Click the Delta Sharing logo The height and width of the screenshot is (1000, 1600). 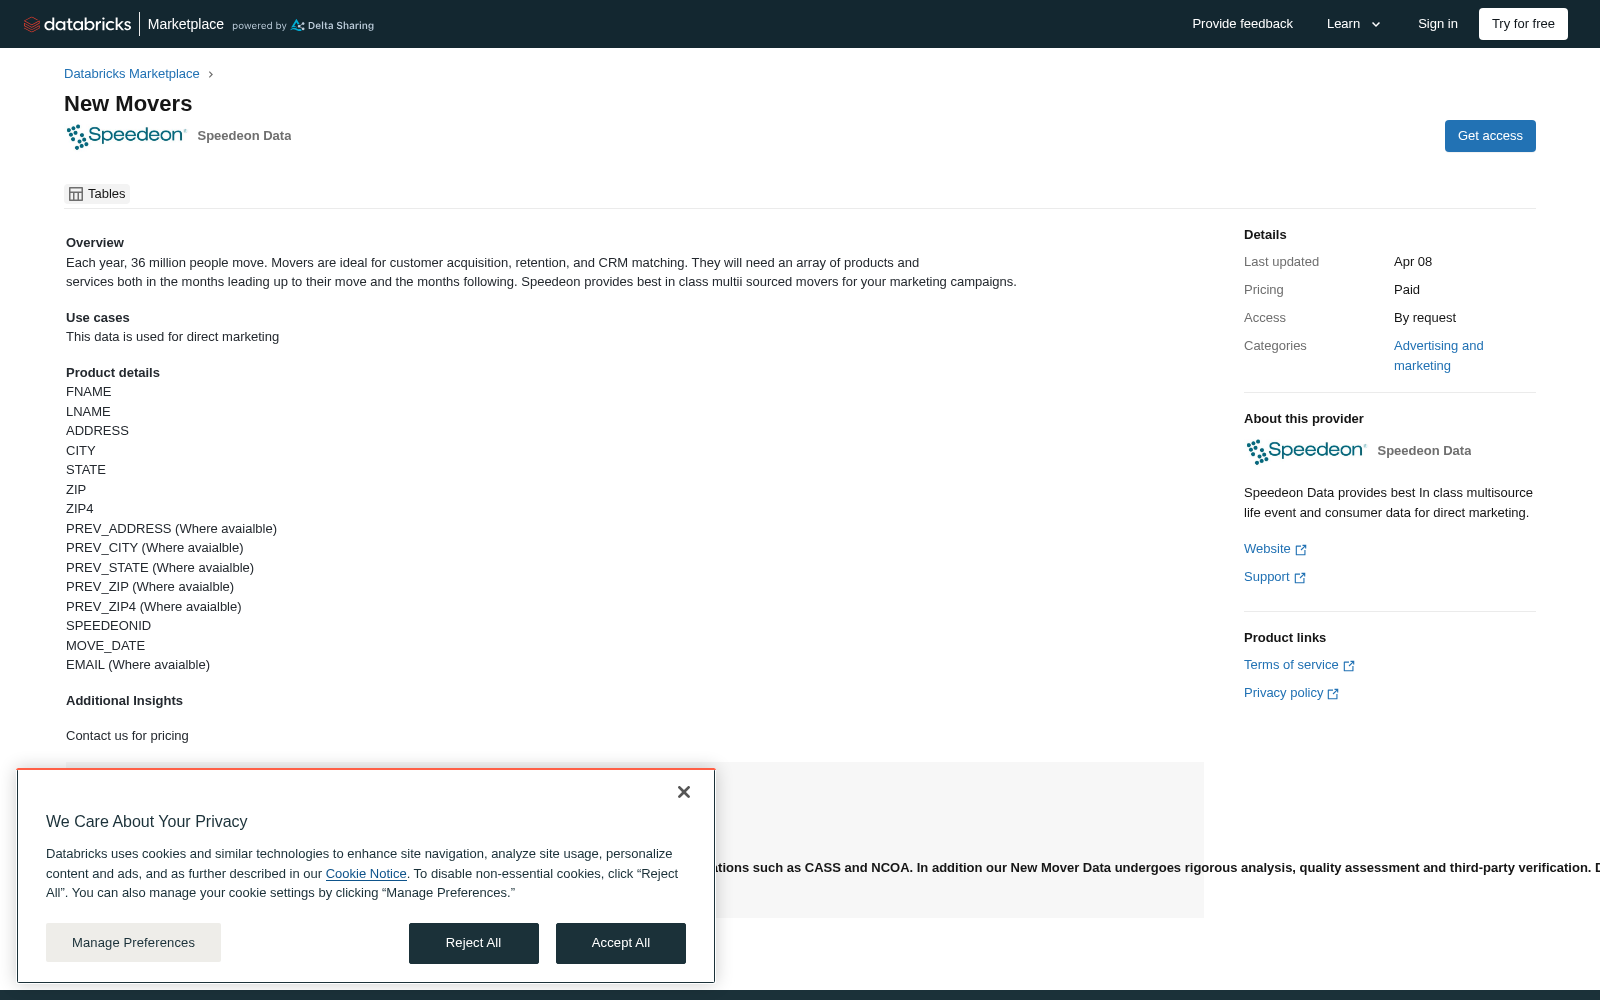coord(332,25)
